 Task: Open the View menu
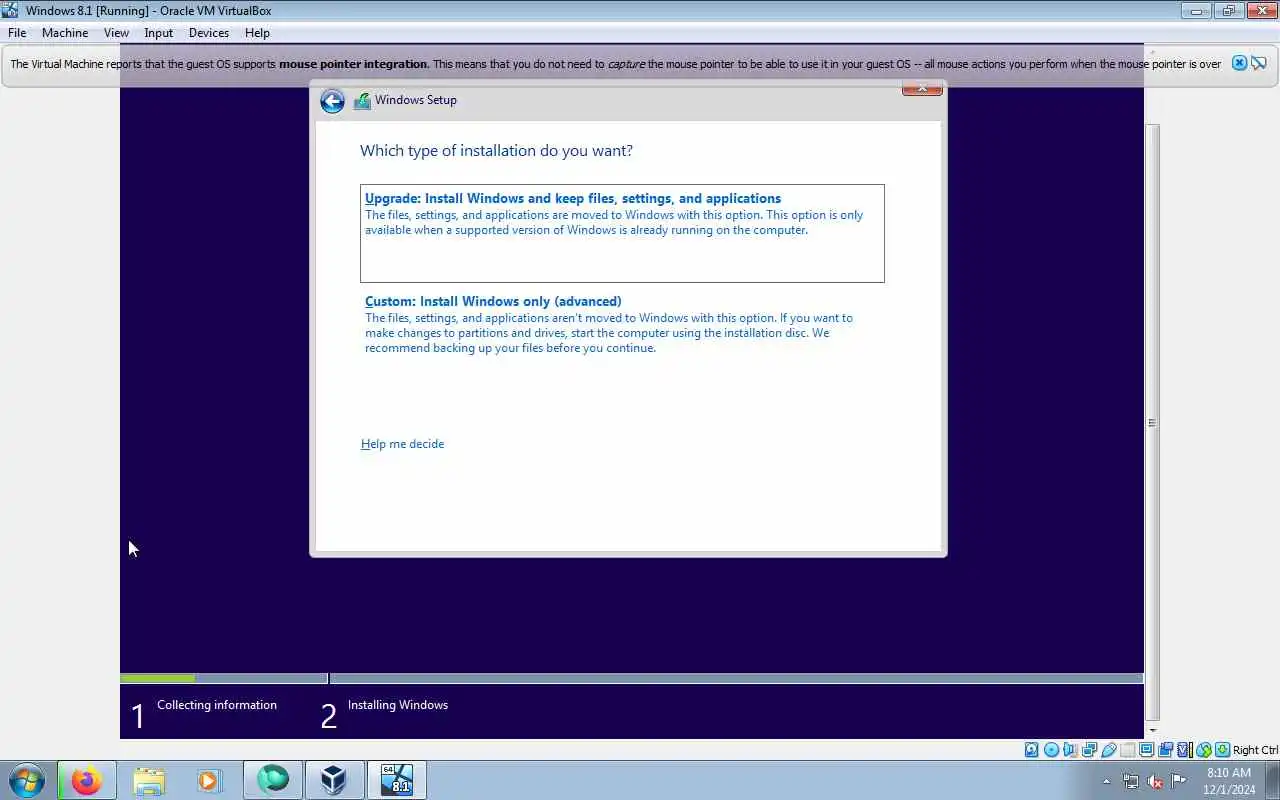click(x=116, y=33)
